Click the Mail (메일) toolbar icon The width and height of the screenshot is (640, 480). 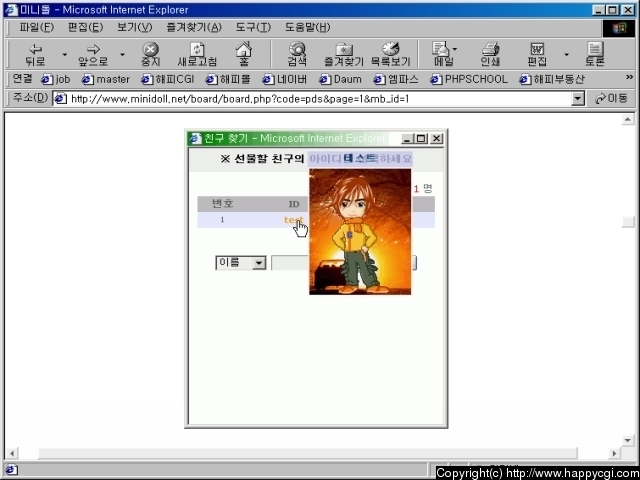(441, 55)
